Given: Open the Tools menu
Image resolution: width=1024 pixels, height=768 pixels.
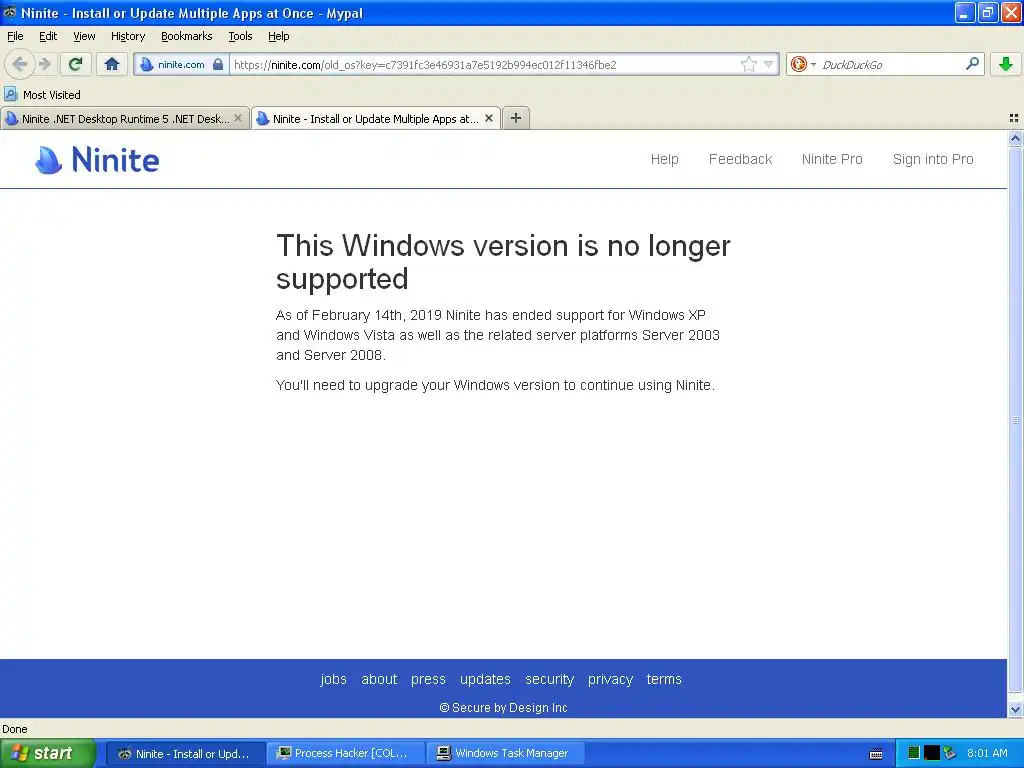Looking at the screenshot, I should click(240, 36).
